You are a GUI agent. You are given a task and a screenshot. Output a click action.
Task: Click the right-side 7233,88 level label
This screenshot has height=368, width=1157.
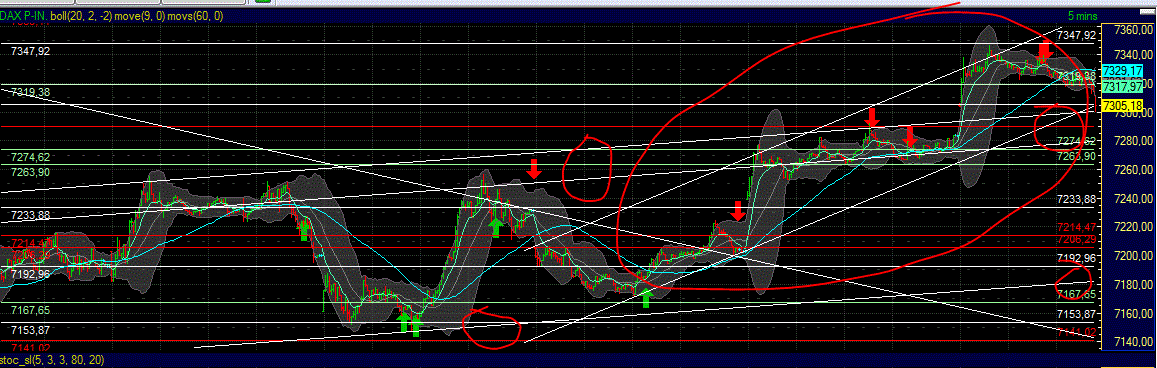(1077, 199)
